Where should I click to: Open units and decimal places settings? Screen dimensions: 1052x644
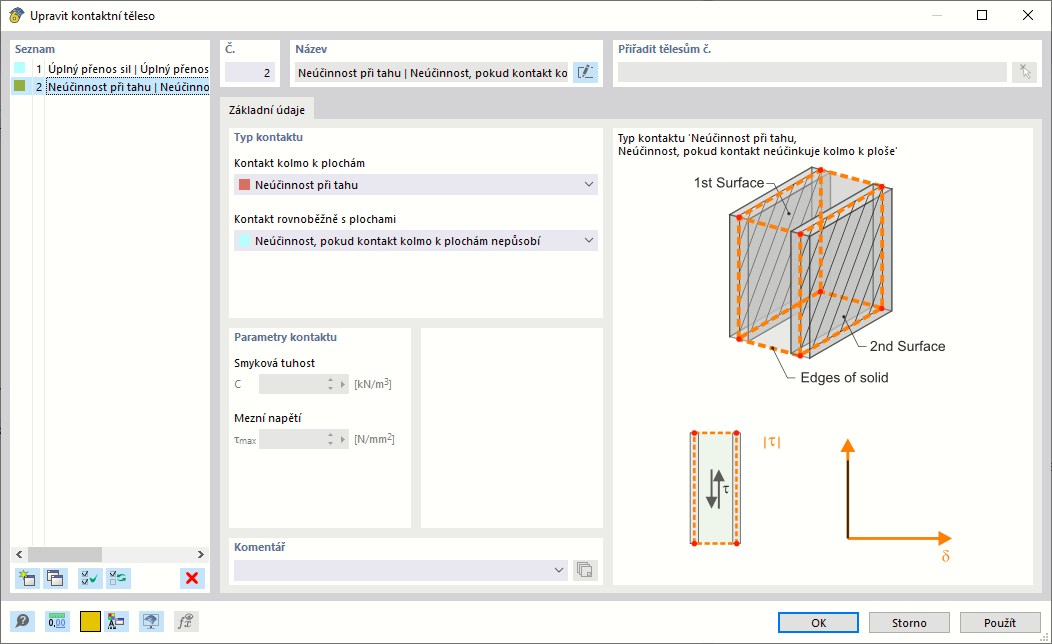pyautogui.click(x=58, y=622)
